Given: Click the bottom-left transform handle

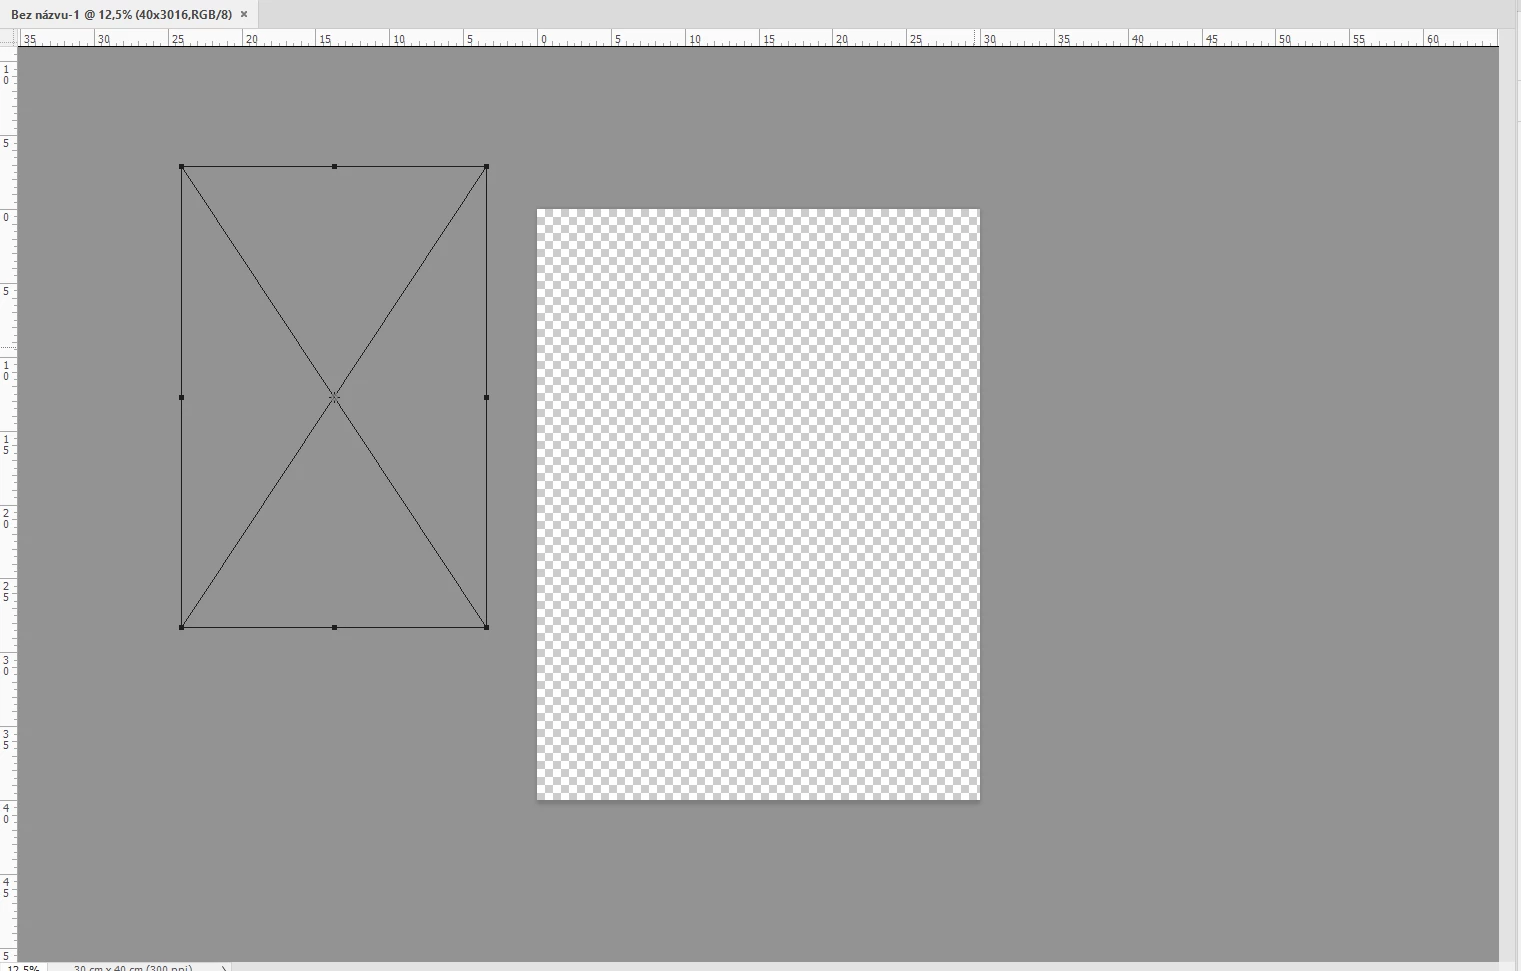Looking at the screenshot, I should [181, 627].
